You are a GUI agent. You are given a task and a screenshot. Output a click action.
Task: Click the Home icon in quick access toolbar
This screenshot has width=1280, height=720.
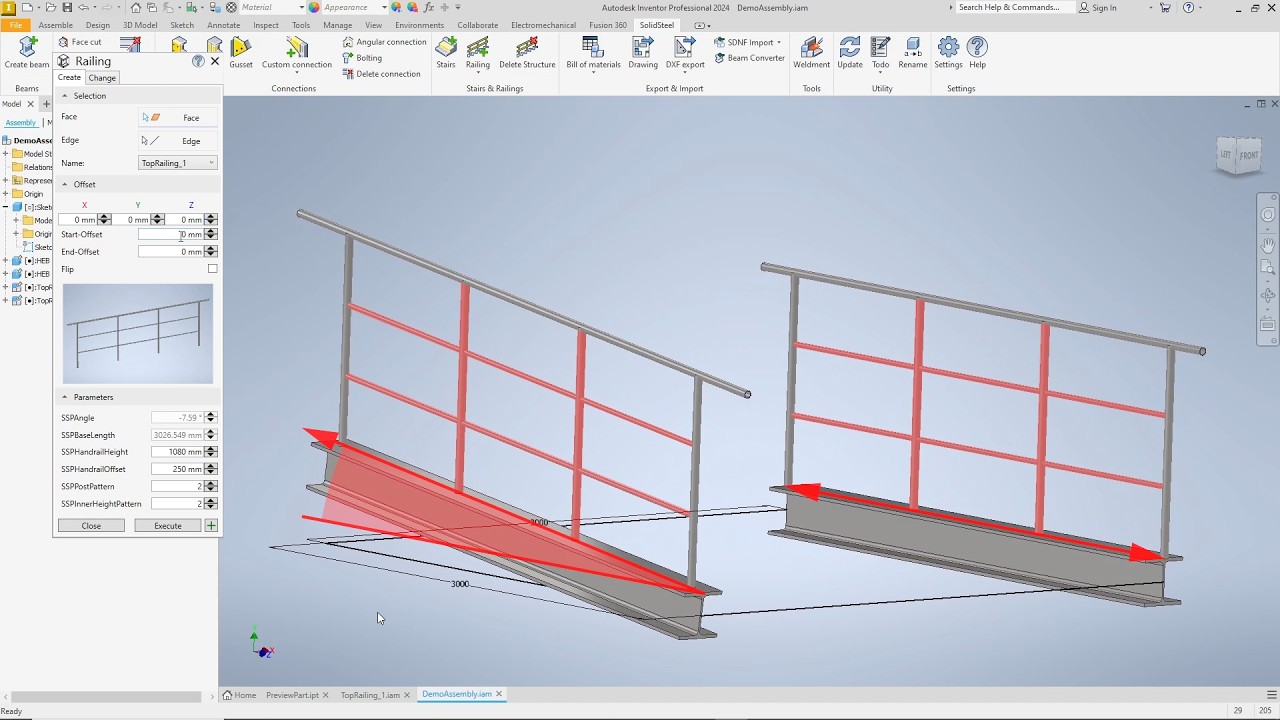tap(136, 7)
